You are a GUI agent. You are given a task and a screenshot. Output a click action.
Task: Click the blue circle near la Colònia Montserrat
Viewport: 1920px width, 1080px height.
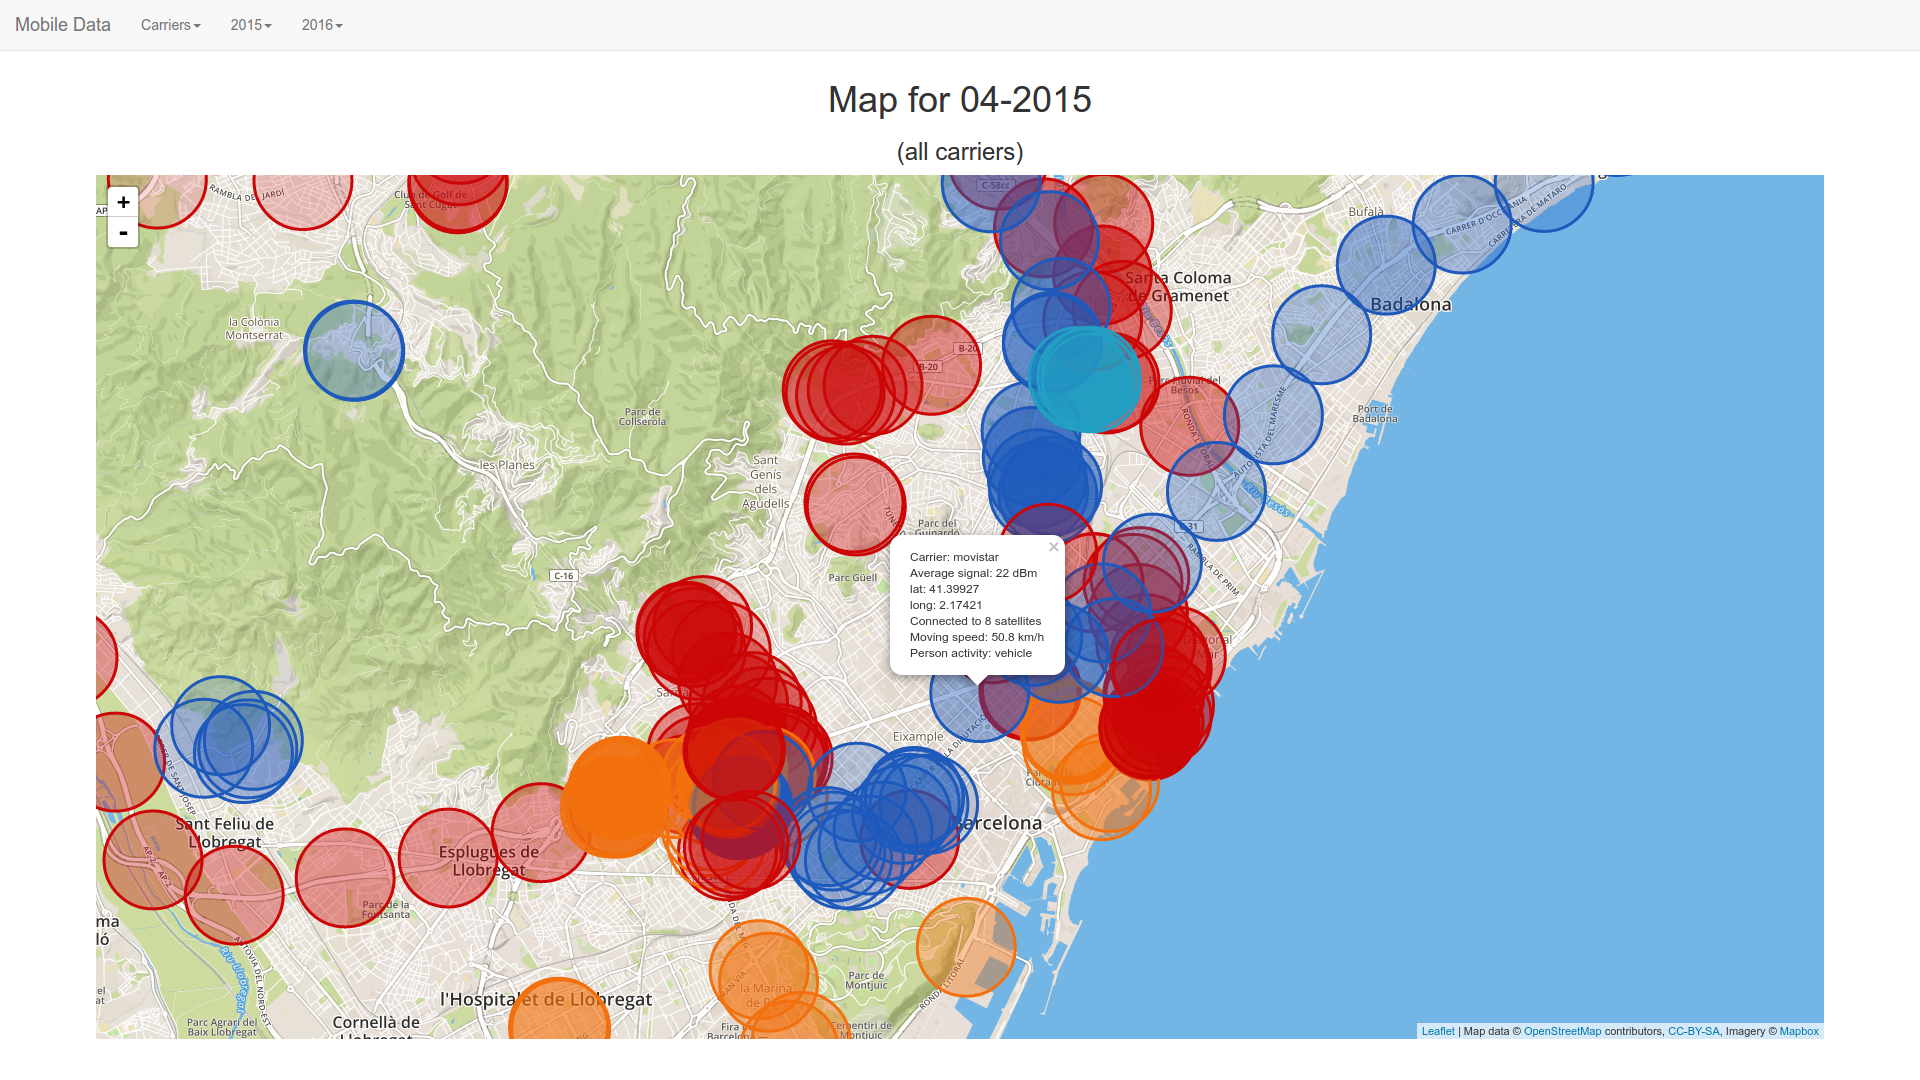(354, 351)
